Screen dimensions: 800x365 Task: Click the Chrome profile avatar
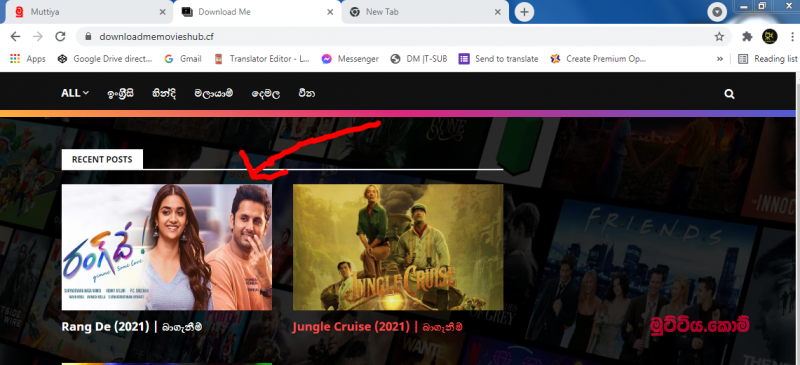[769, 36]
